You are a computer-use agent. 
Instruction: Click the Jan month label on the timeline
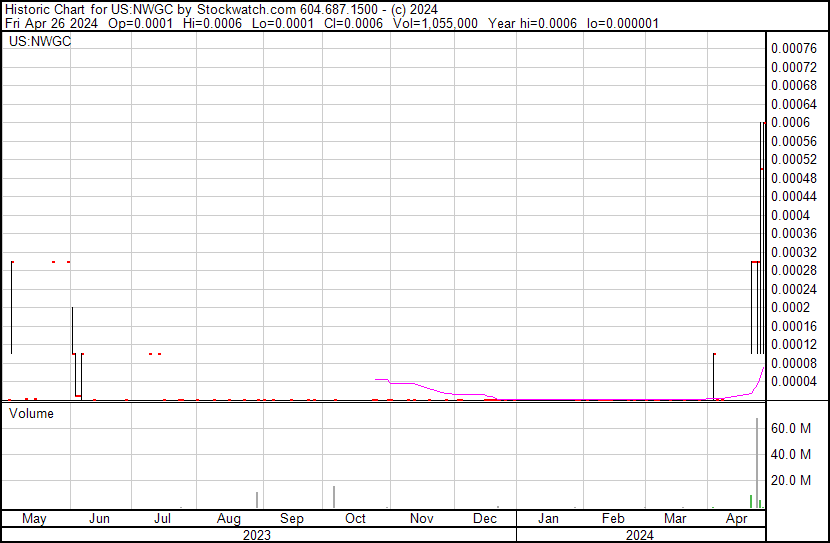point(548,519)
